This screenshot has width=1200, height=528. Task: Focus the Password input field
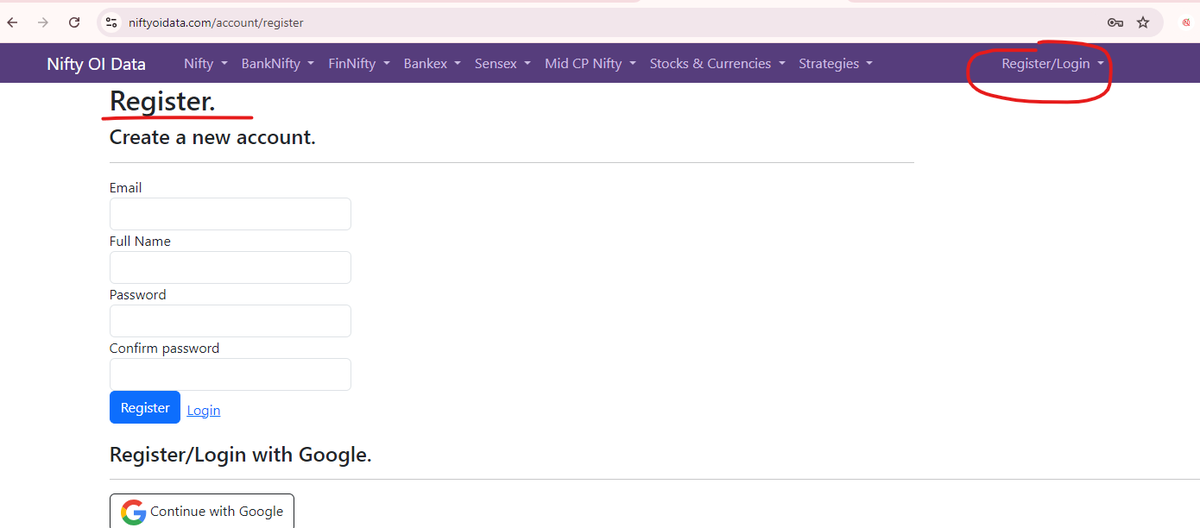click(230, 321)
